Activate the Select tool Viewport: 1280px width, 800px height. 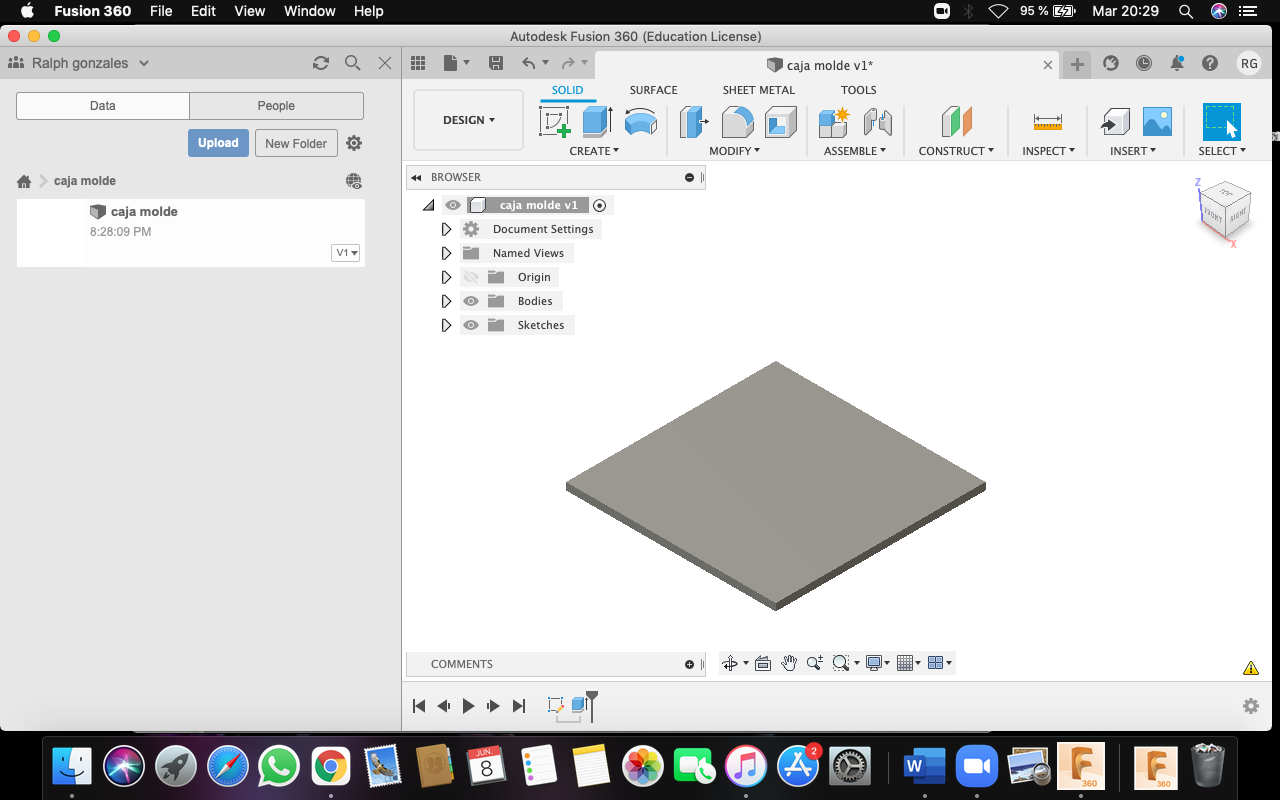pos(1221,122)
